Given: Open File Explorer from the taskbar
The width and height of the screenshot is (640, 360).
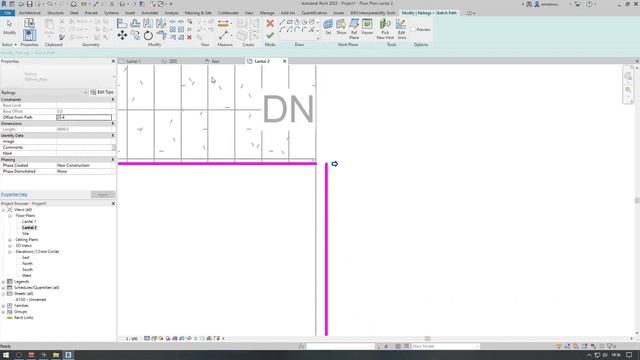Looking at the screenshot, I should point(56,355).
